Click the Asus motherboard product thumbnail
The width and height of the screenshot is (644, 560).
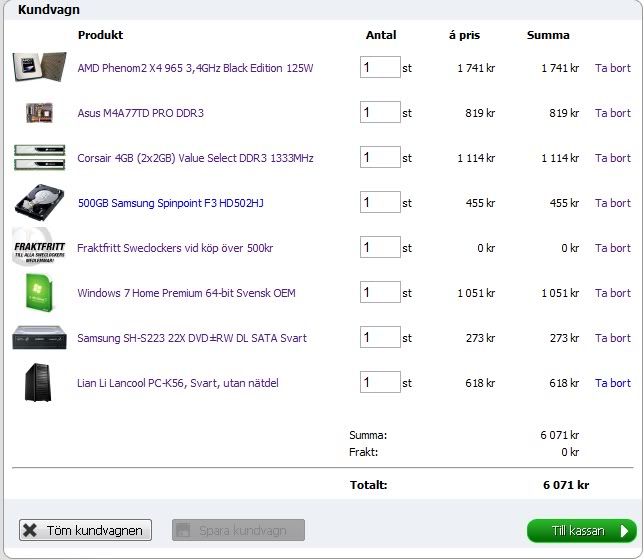(x=39, y=113)
